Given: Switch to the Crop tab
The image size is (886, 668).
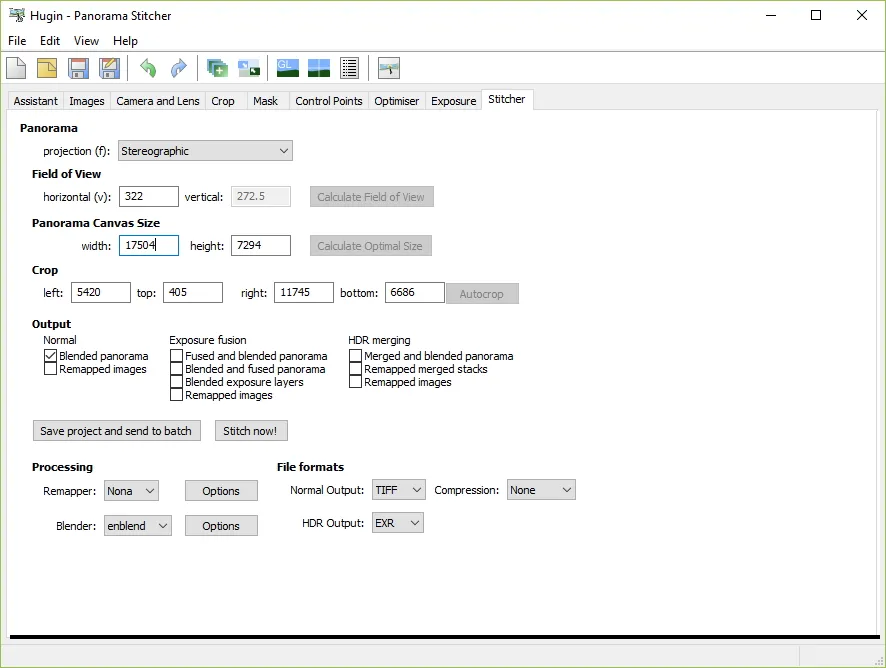Looking at the screenshot, I should click(x=223, y=101).
